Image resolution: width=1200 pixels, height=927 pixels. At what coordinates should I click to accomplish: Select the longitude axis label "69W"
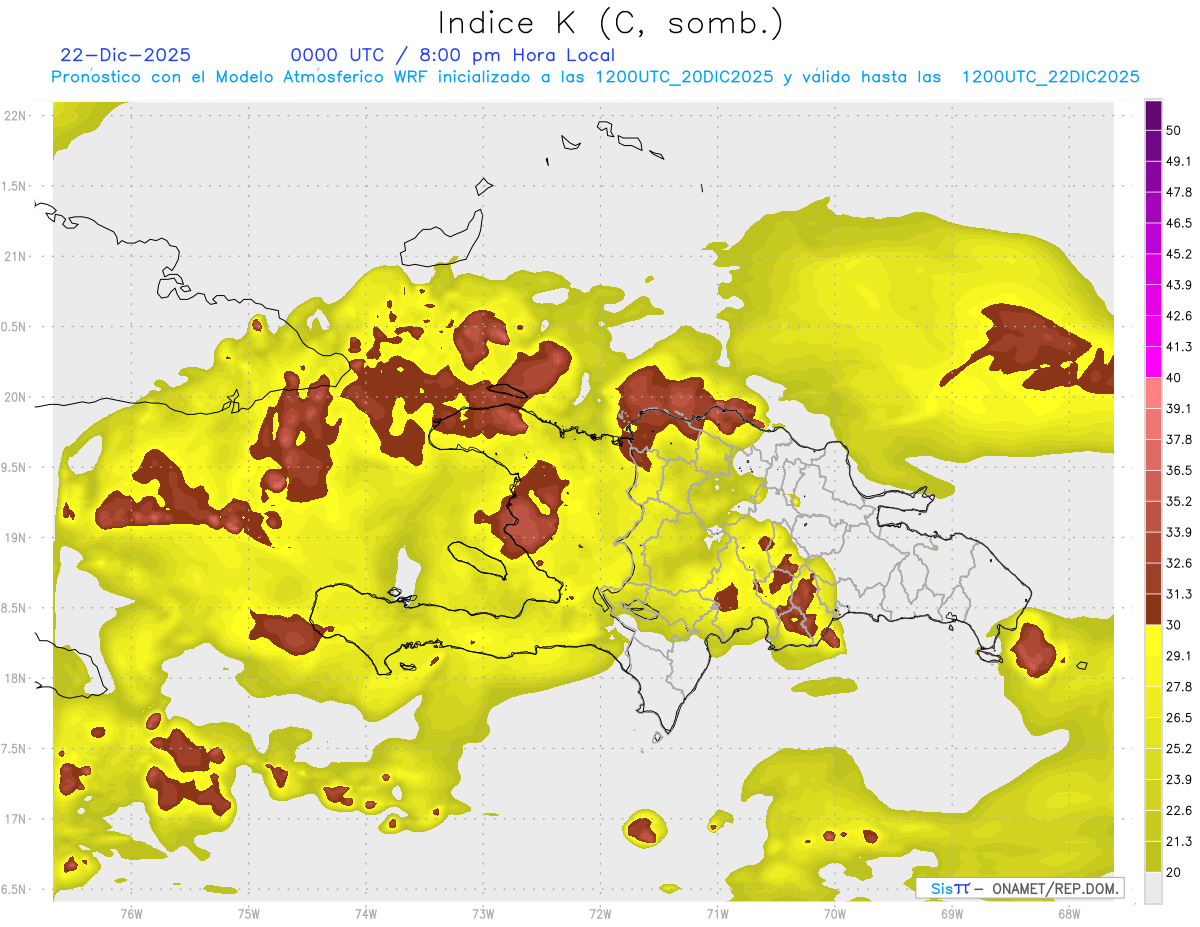point(952,914)
